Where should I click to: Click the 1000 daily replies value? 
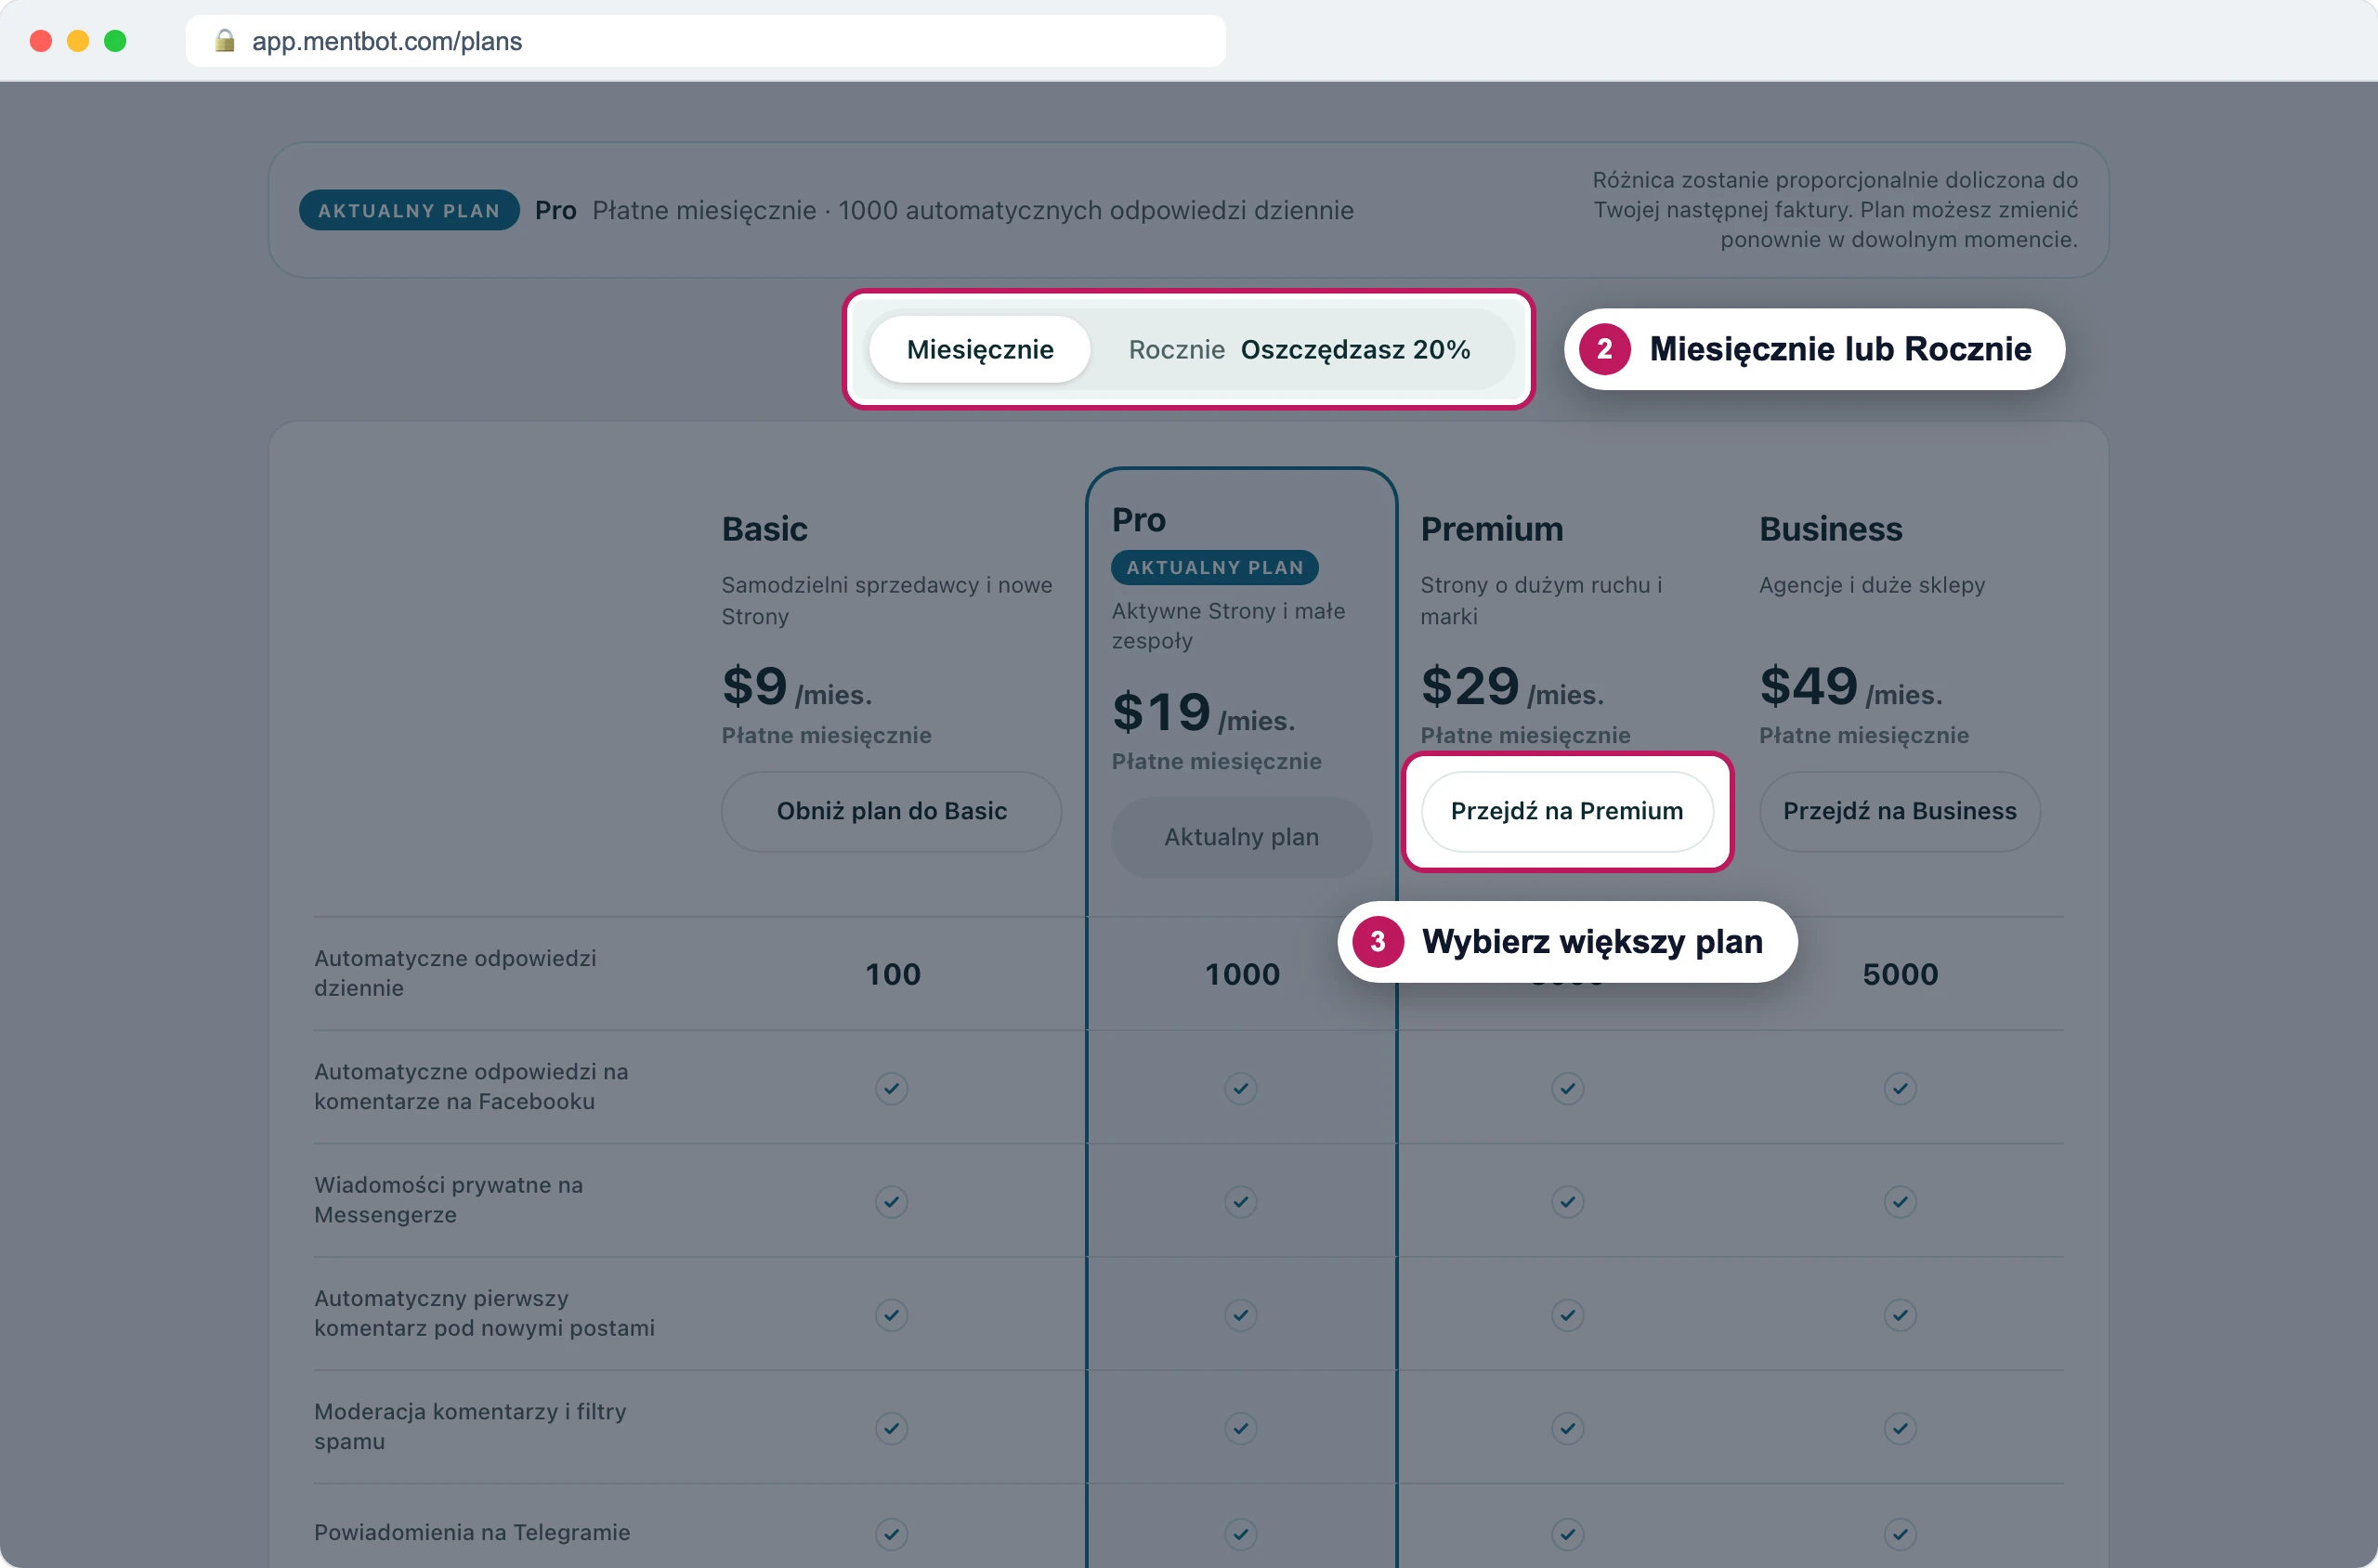point(1242,974)
